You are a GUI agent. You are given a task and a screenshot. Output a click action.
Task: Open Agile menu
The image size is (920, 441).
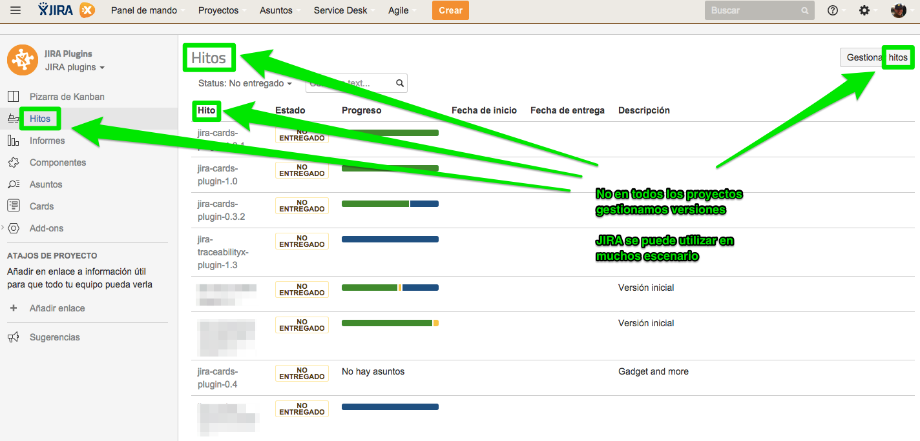point(403,11)
